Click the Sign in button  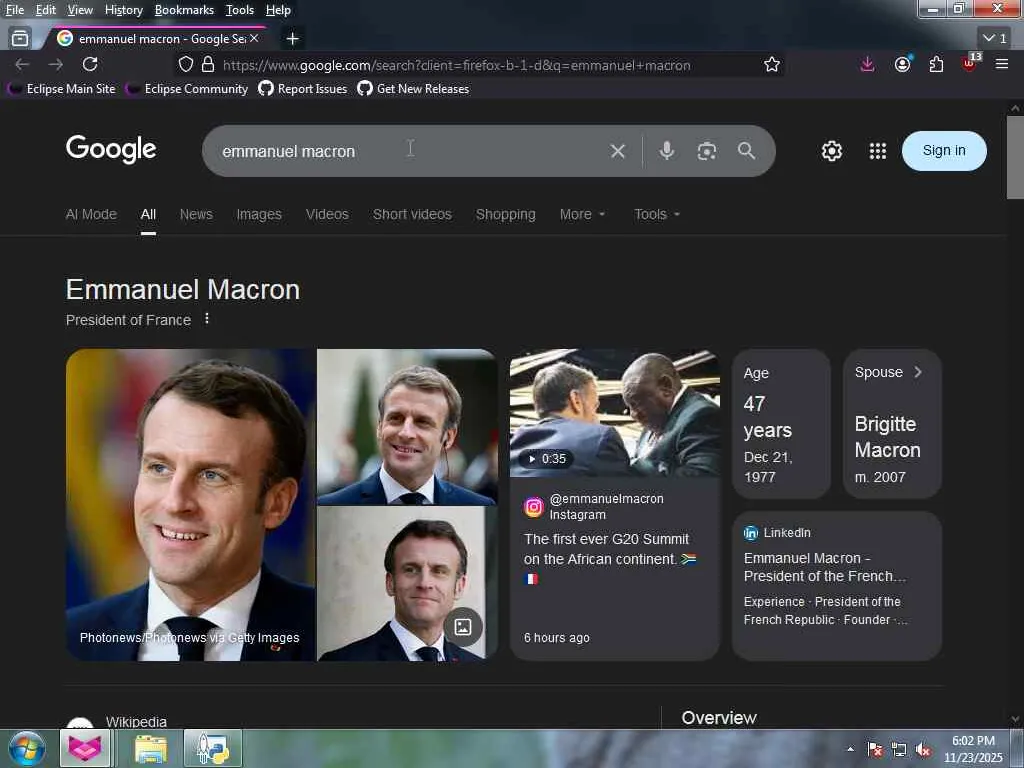944,151
